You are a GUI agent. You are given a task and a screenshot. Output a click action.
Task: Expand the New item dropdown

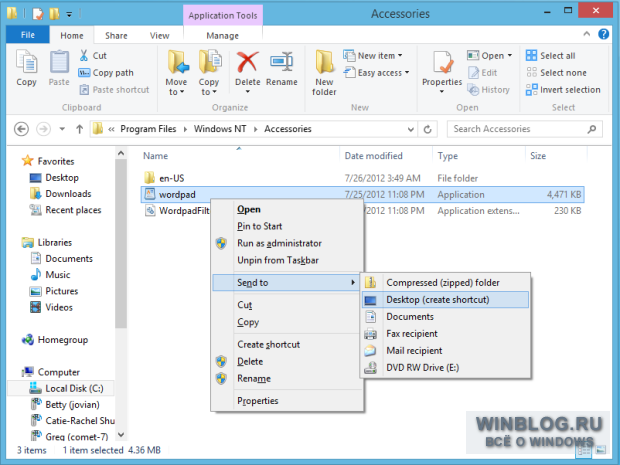[x=373, y=55]
